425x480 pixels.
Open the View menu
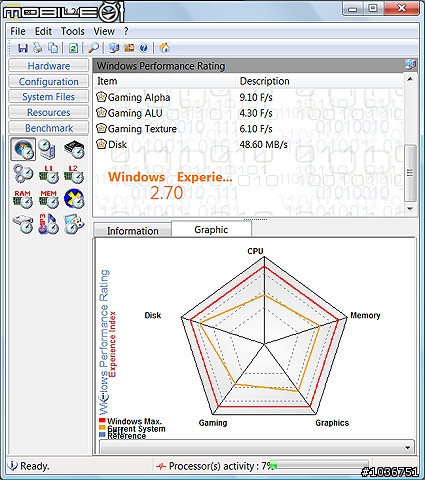coord(104,31)
